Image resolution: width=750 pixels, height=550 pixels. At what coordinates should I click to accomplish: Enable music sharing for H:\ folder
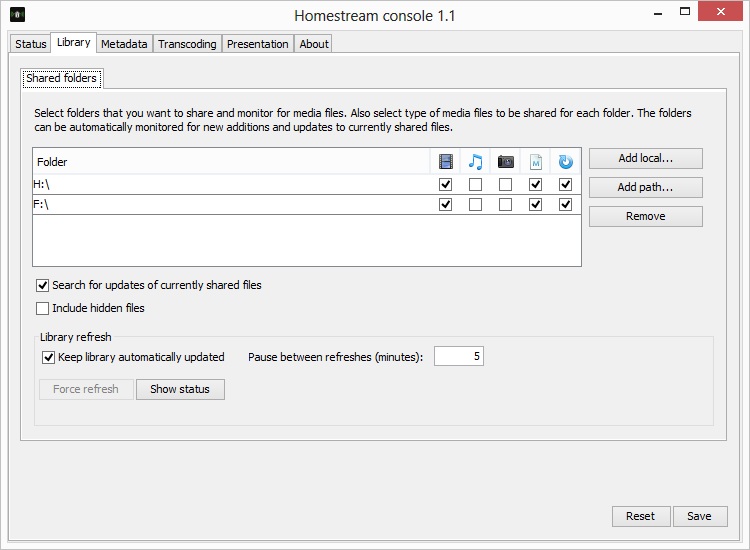tap(475, 185)
